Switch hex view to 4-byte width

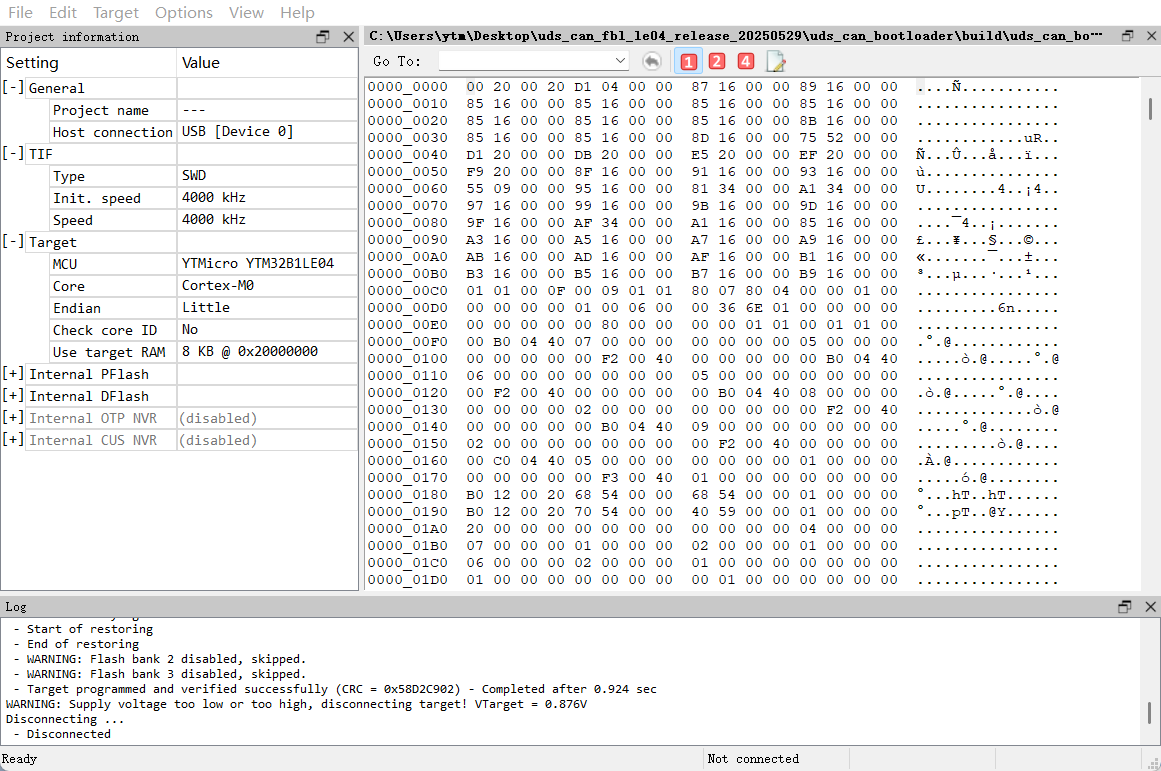[x=746, y=61]
